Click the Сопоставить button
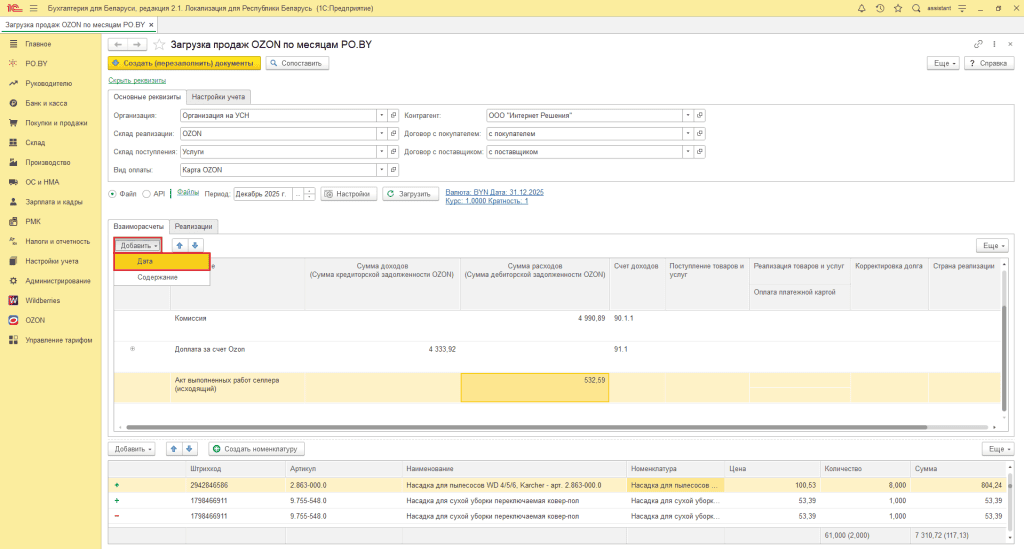1024x549 pixels. pos(296,63)
